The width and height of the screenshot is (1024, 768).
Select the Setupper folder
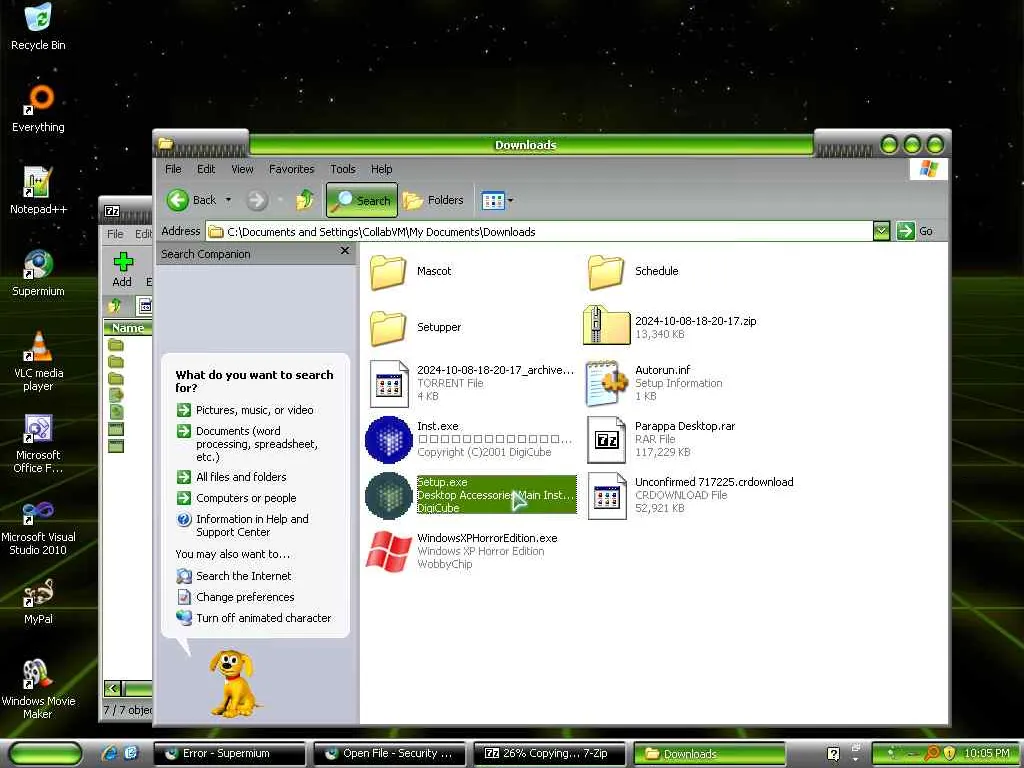[x=415, y=327]
